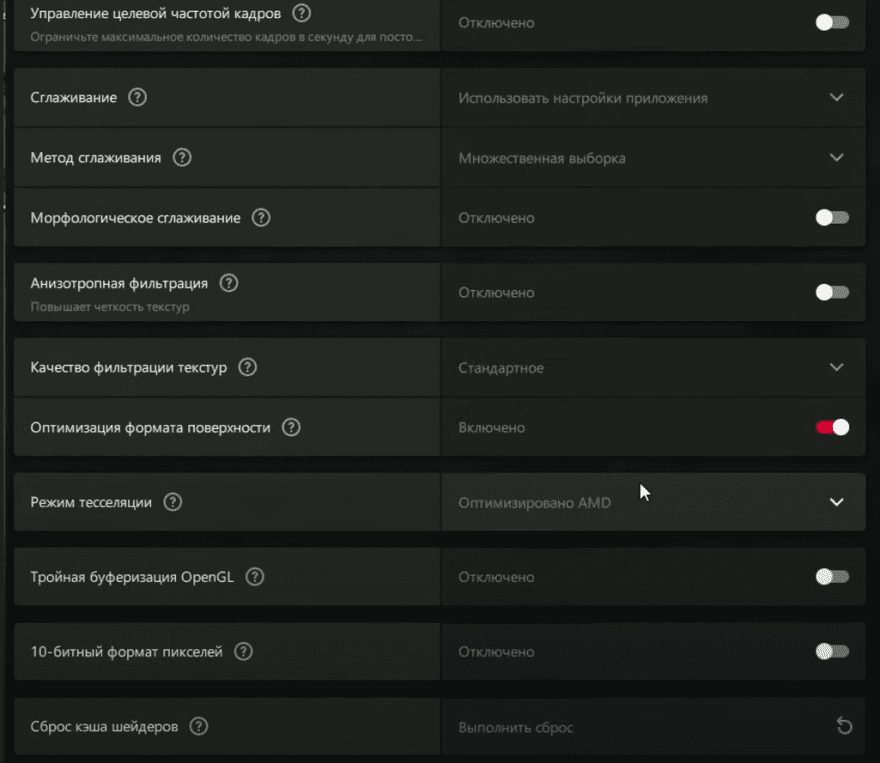View help about Морфологическое сглаживание

click(x=260, y=217)
